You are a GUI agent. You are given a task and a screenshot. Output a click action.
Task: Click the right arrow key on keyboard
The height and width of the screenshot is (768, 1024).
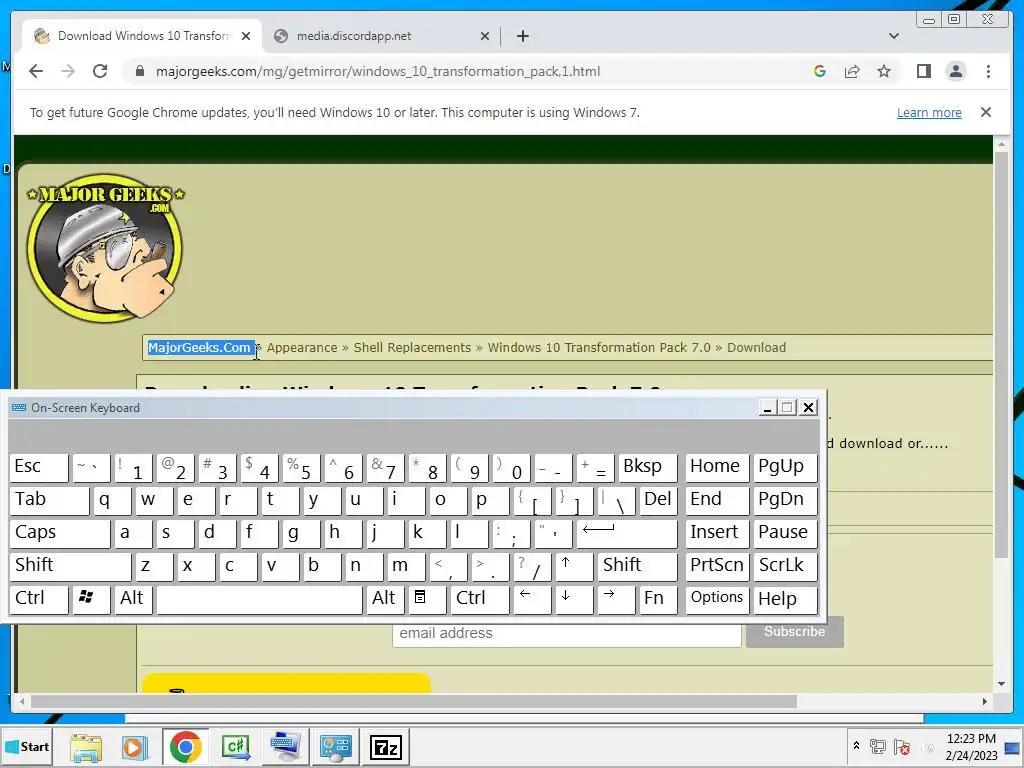(x=616, y=600)
